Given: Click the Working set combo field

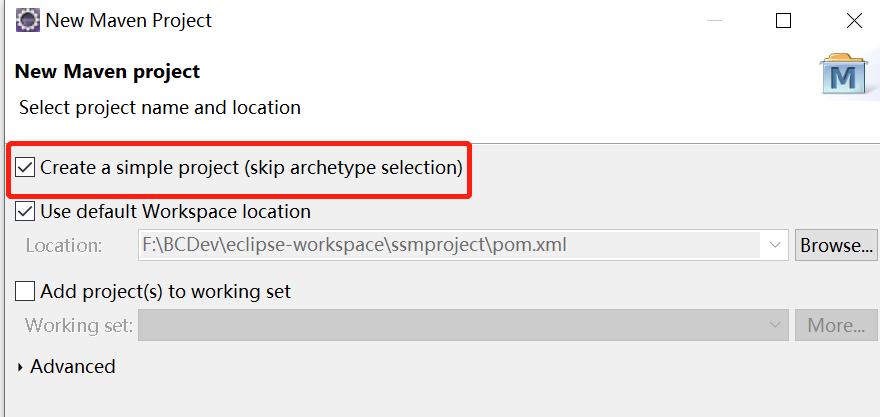Looking at the screenshot, I should coord(450,325).
